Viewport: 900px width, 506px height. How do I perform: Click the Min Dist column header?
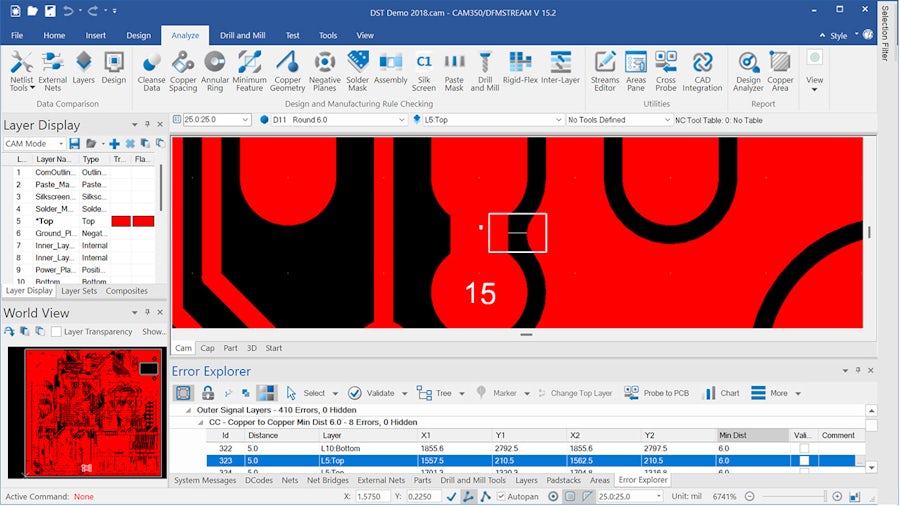pos(752,435)
